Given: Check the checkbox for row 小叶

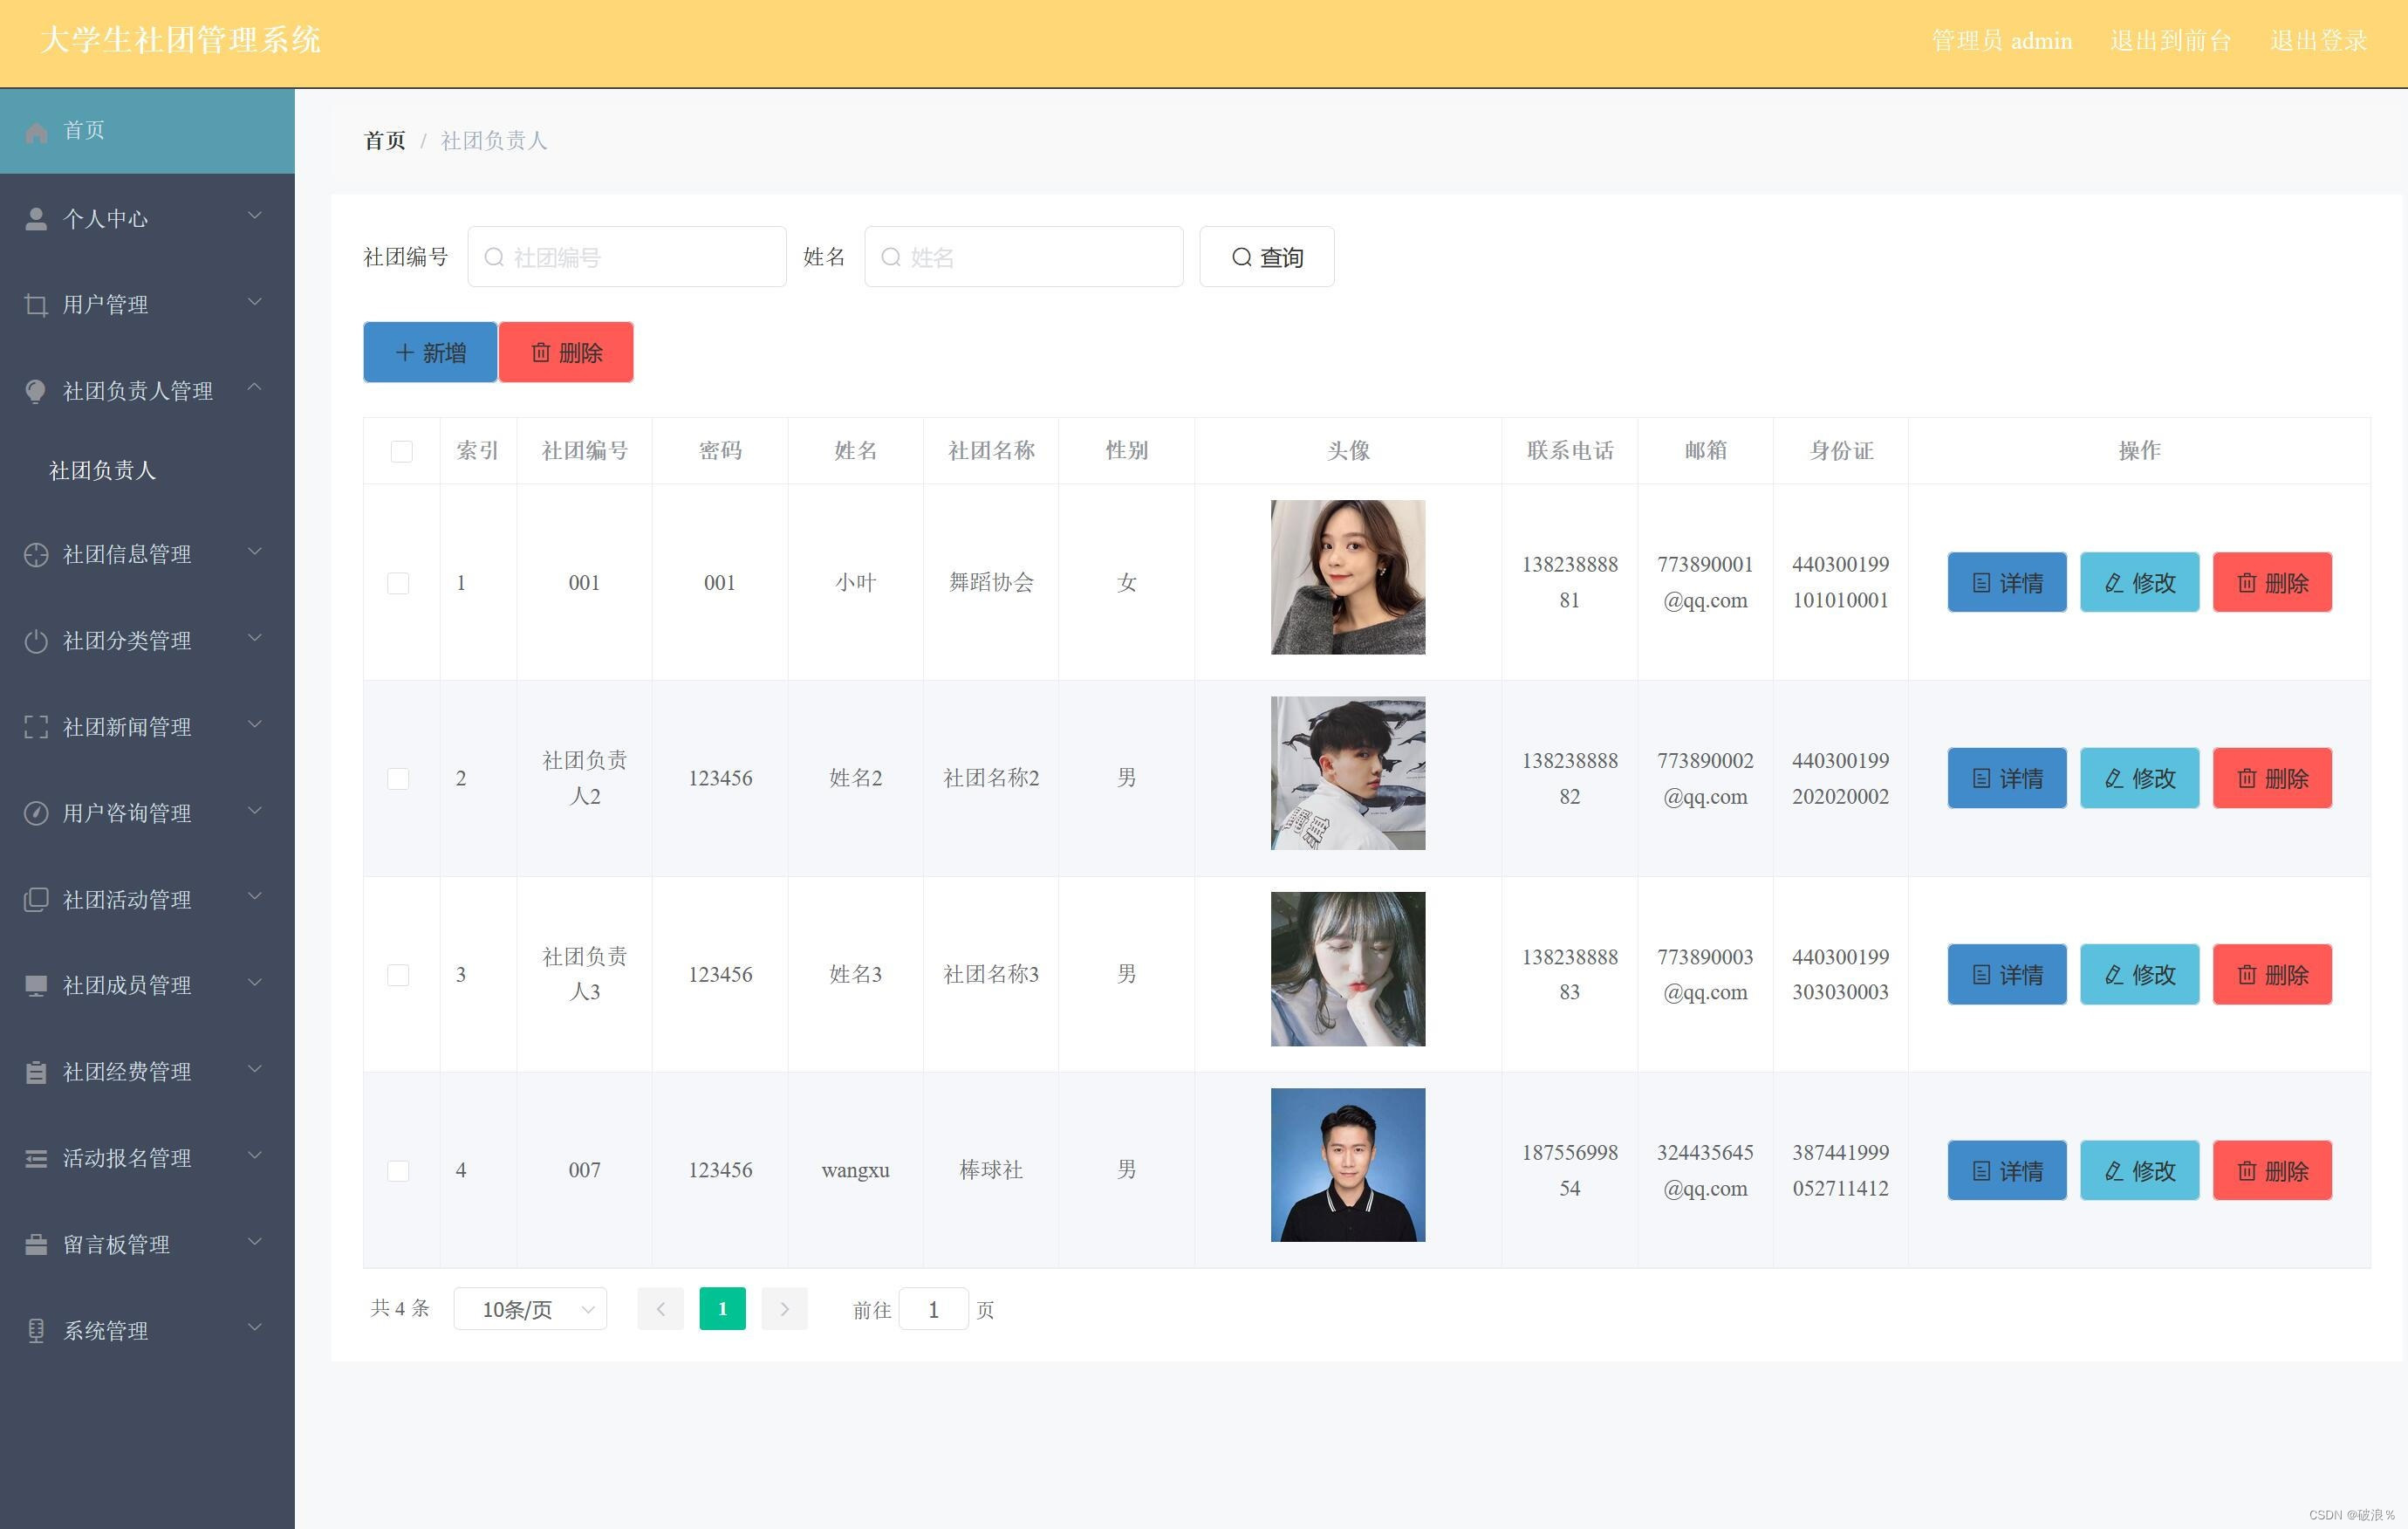Looking at the screenshot, I should click(398, 583).
